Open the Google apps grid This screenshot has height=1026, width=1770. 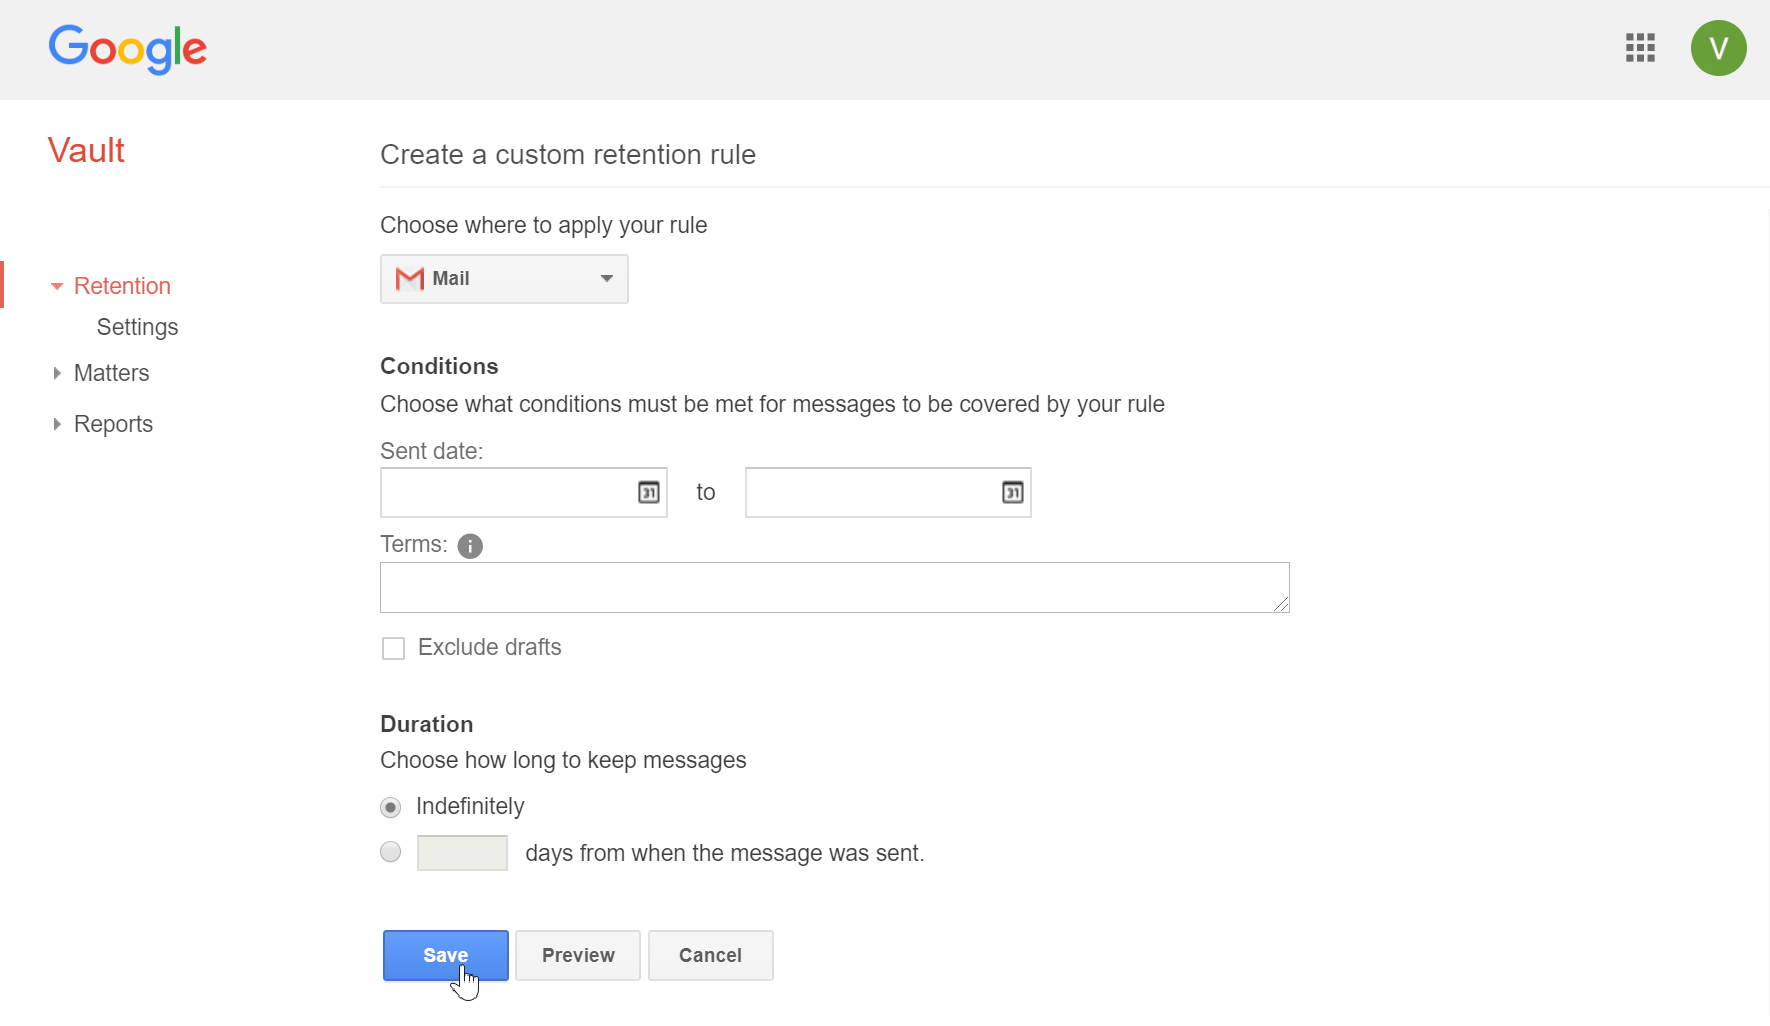[x=1640, y=48]
